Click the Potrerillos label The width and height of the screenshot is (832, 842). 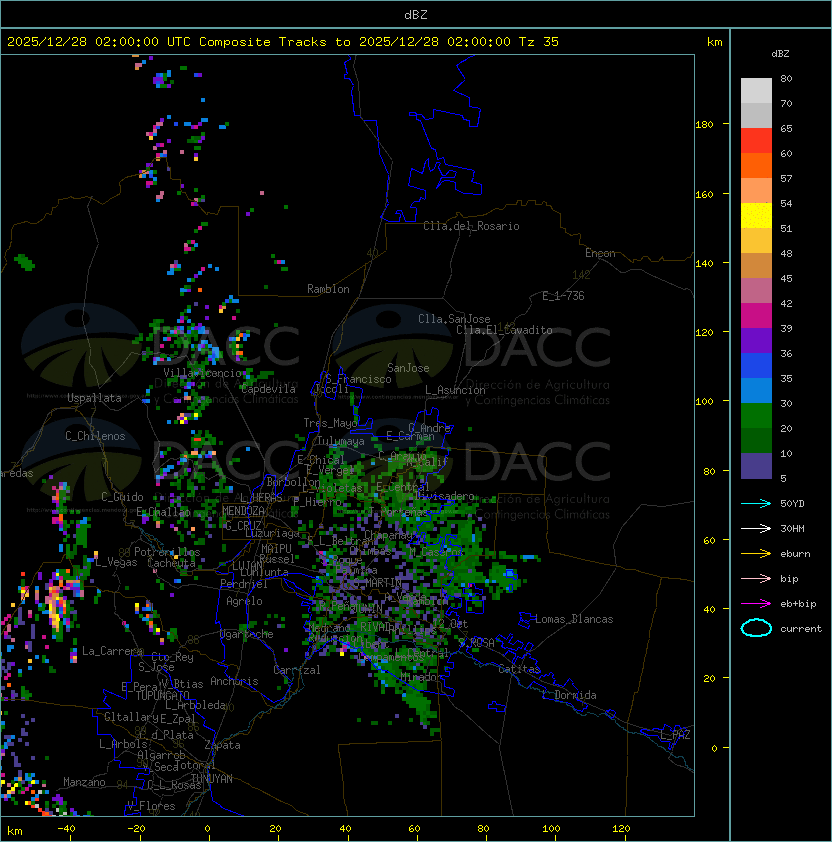pyautogui.click(x=167, y=552)
